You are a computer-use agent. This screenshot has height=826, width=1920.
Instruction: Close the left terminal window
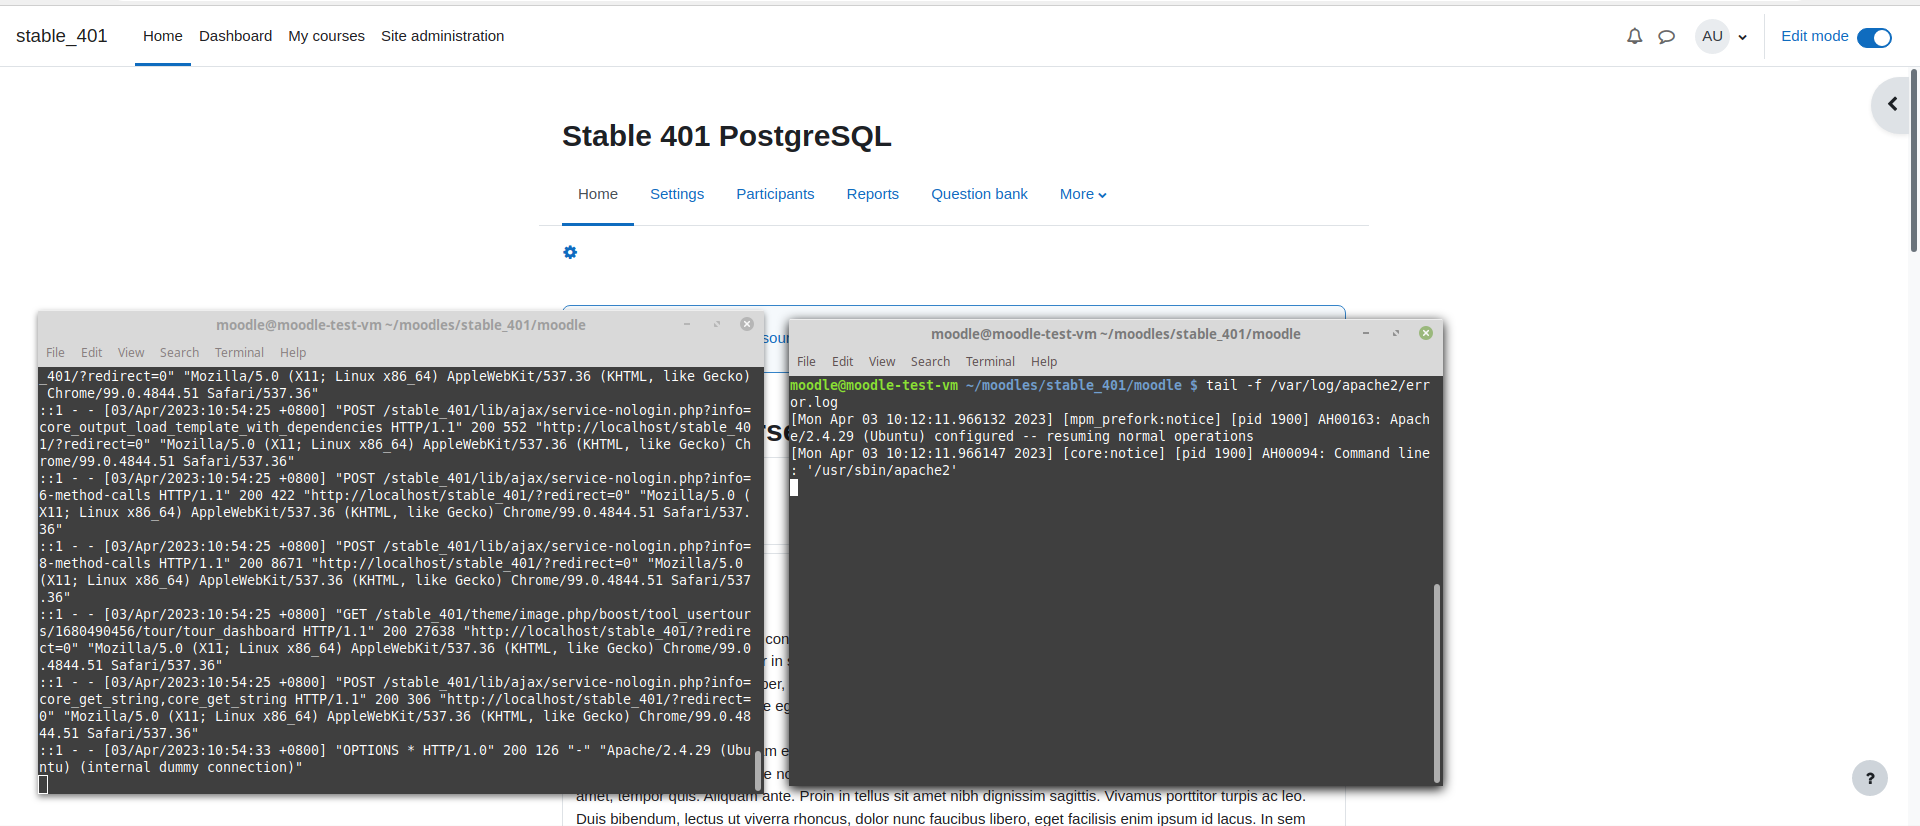click(x=747, y=324)
